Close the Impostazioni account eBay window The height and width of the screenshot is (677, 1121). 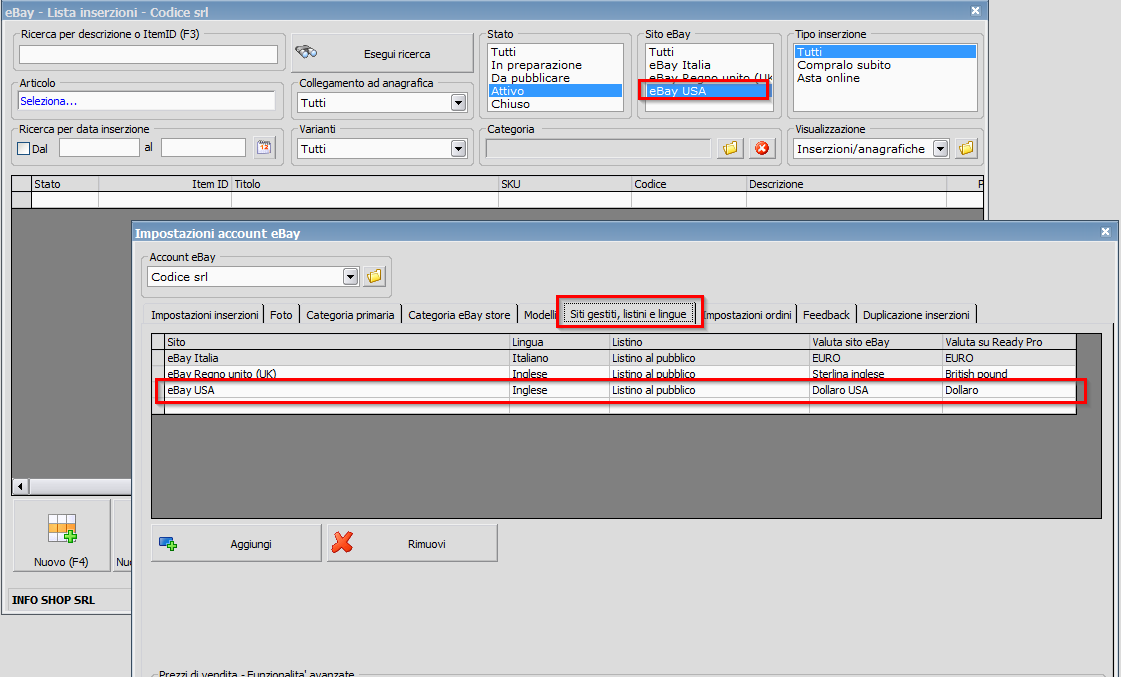1105,232
